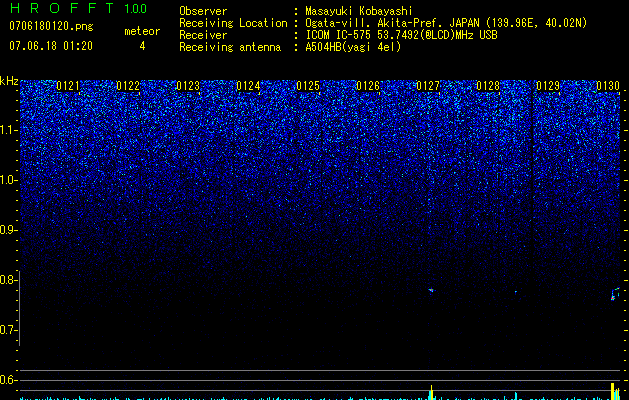
Task: Click the HROFFT 1.0.0 program title
Action: (79, 8)
